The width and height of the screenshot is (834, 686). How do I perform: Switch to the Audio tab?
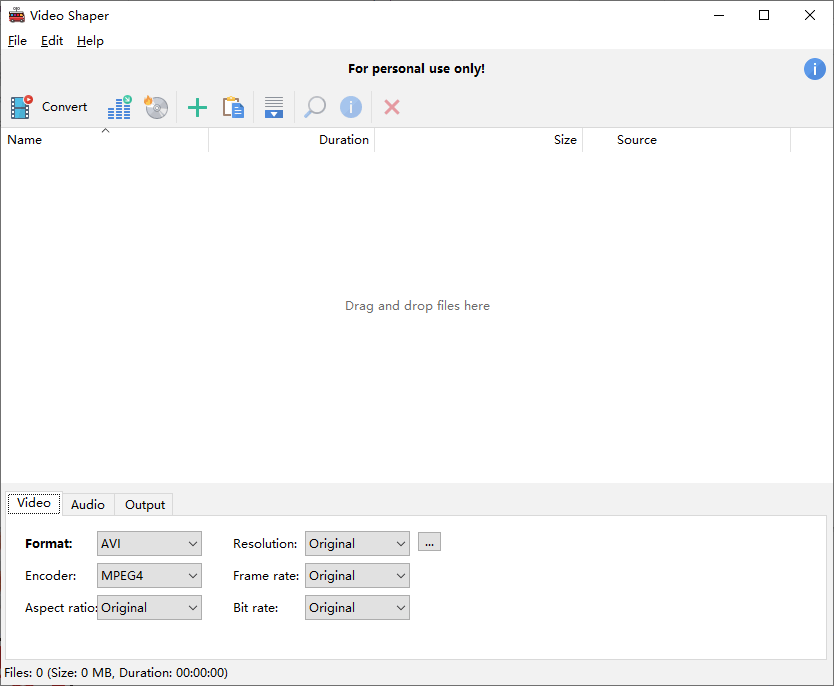click(88, 505)
